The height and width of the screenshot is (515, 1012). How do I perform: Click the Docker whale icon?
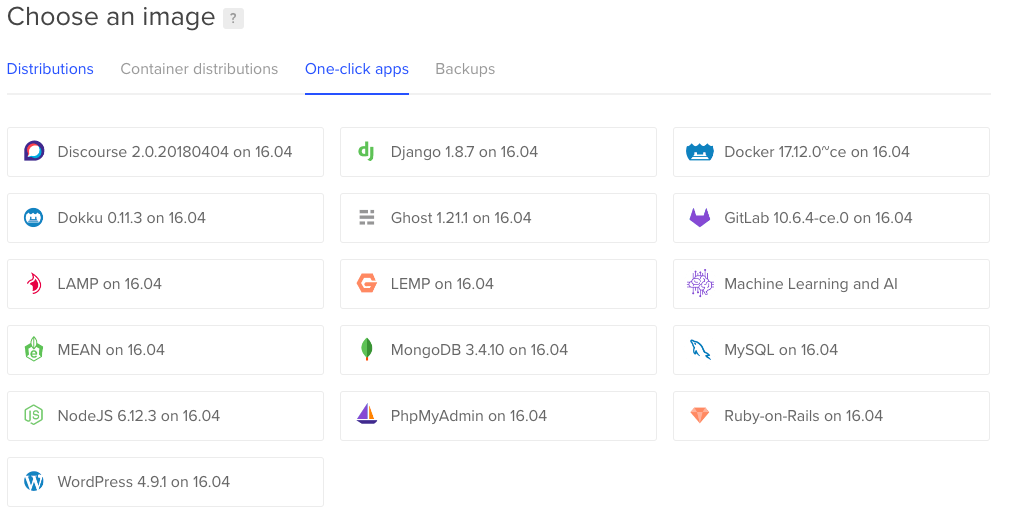coord(699,152)
